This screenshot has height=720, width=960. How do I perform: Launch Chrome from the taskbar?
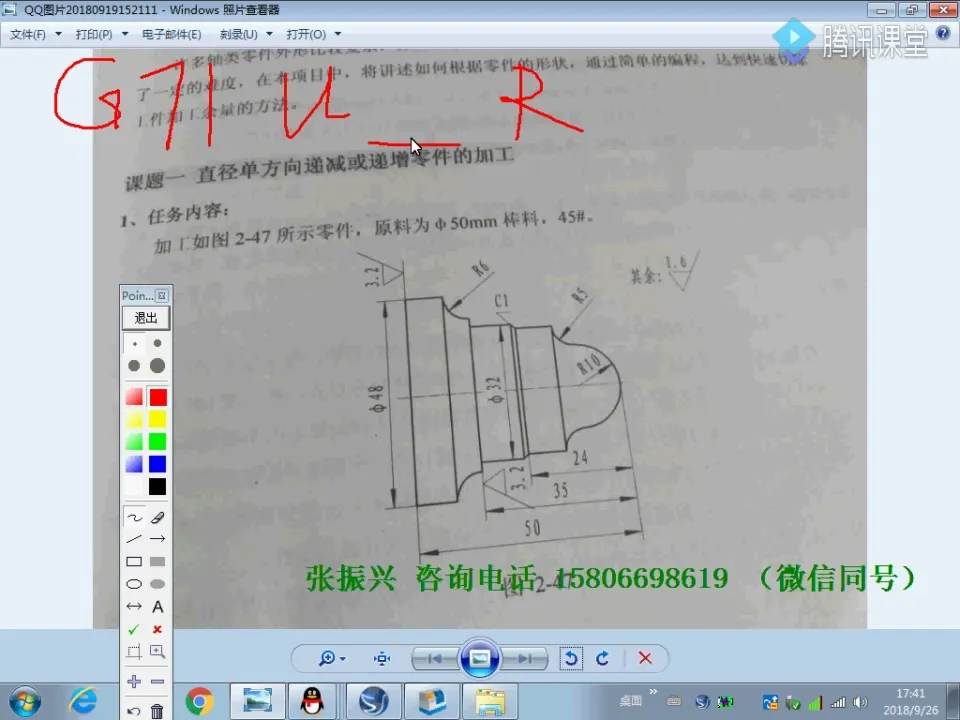[200, 701]
